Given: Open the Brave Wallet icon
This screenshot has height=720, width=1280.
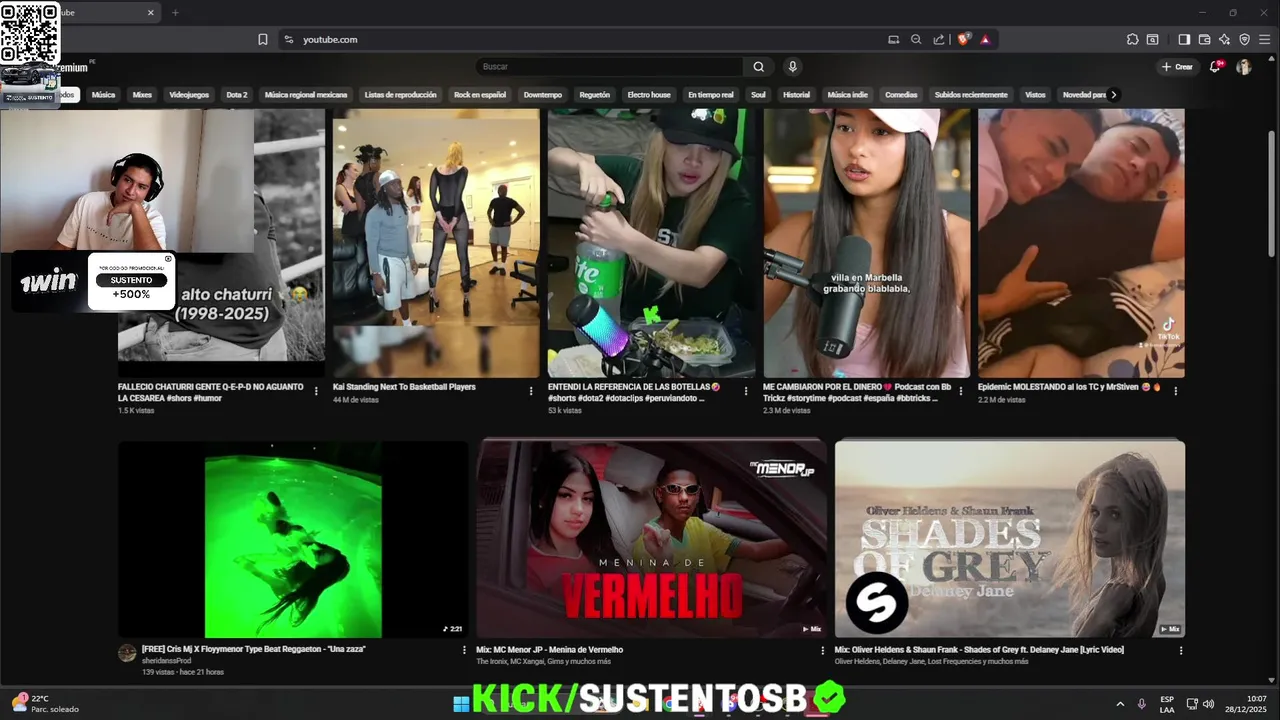Looking at the screenshot, I should [1204, 39].
